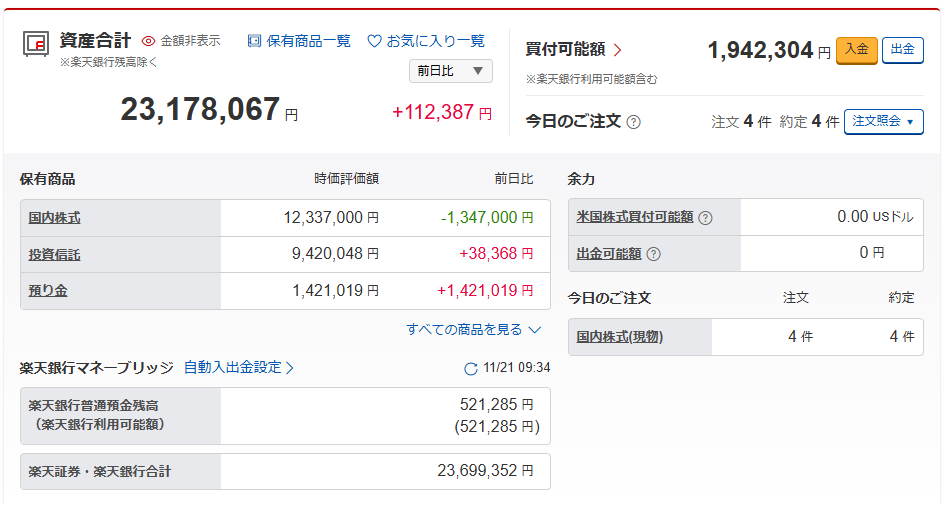The image size is (946, 505).
Task: Select the 預り金 row link
Action: coord(48,291)
